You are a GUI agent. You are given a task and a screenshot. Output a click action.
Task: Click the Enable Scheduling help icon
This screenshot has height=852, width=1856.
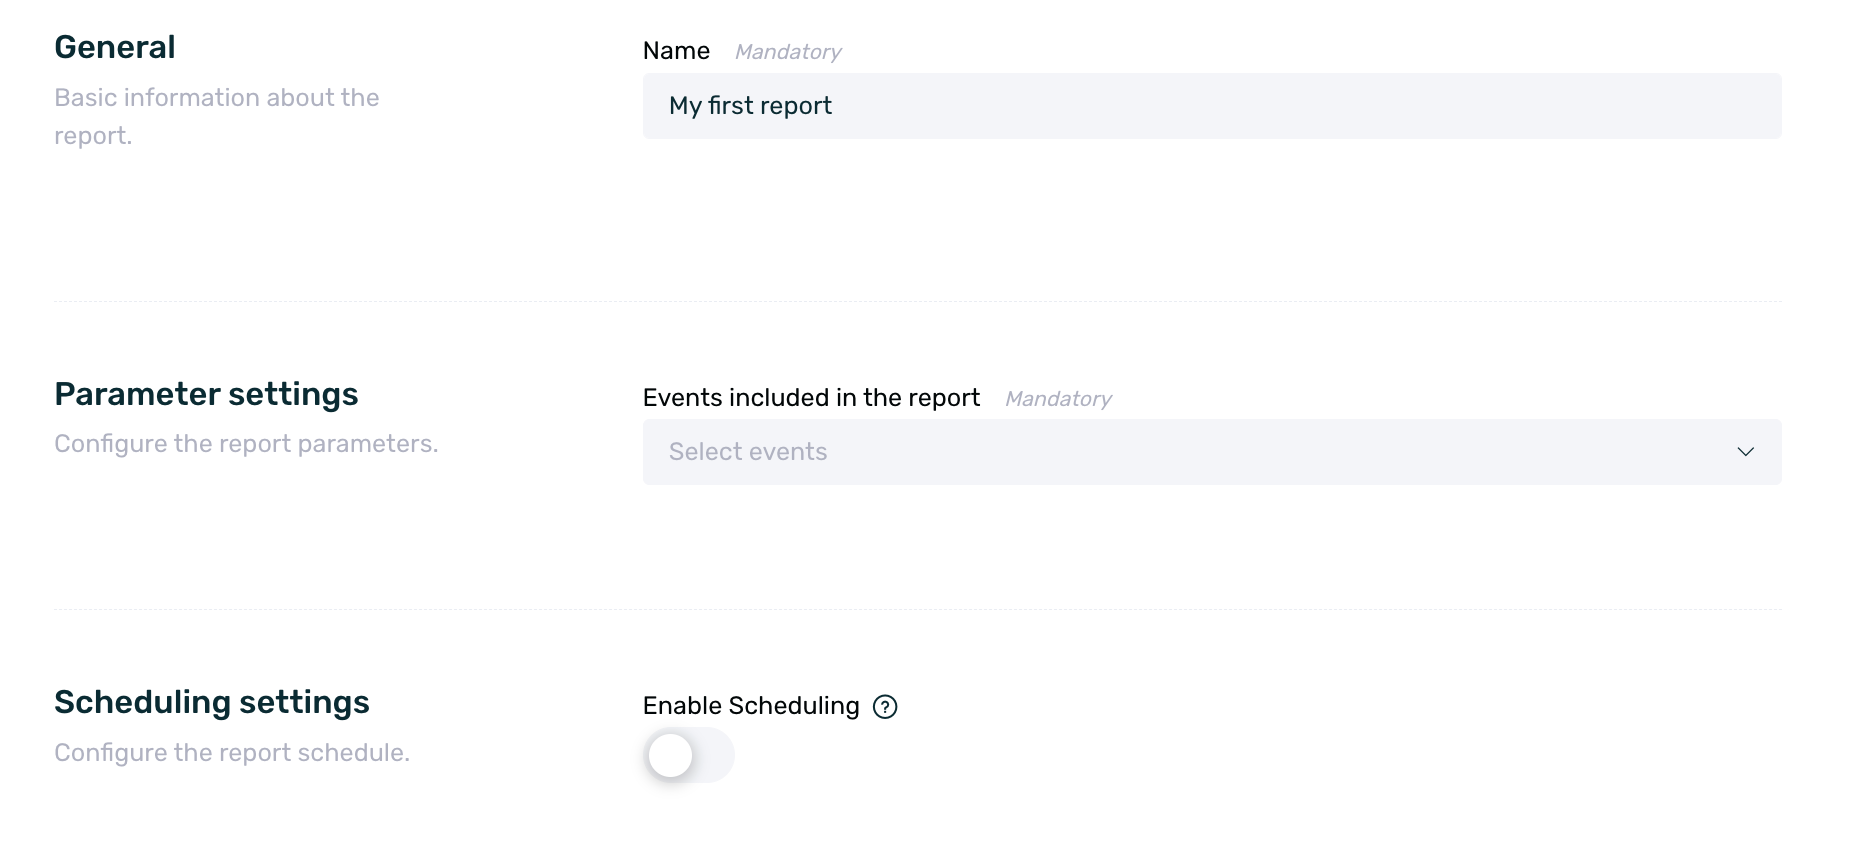point(885,707)
